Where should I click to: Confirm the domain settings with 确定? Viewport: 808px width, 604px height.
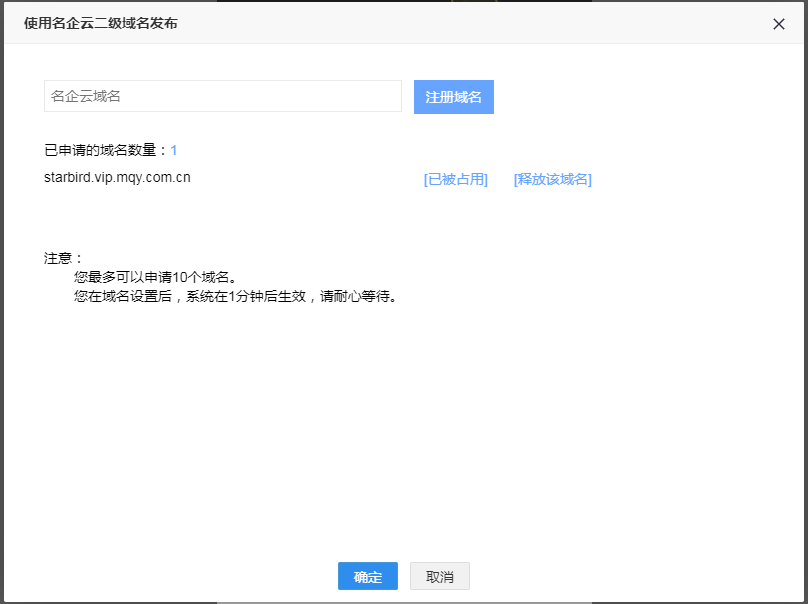(367, 576)
